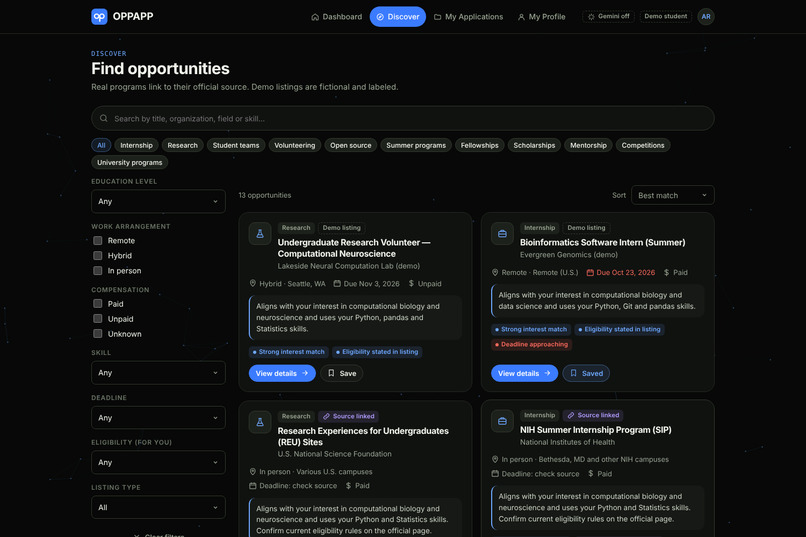
Task: Click location pin beside Hybrid · Seattle, WA
Action: [x=253, y=284]
